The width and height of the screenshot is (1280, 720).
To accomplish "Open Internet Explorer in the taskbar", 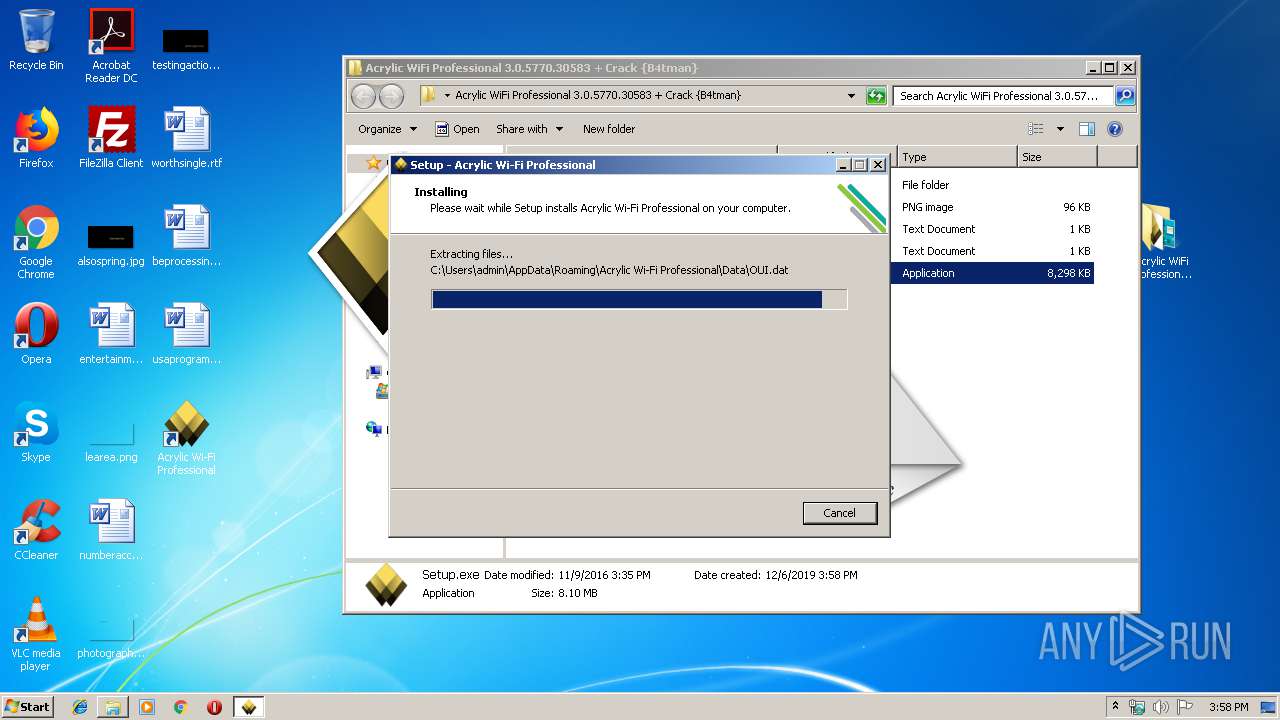I will 80,707.
